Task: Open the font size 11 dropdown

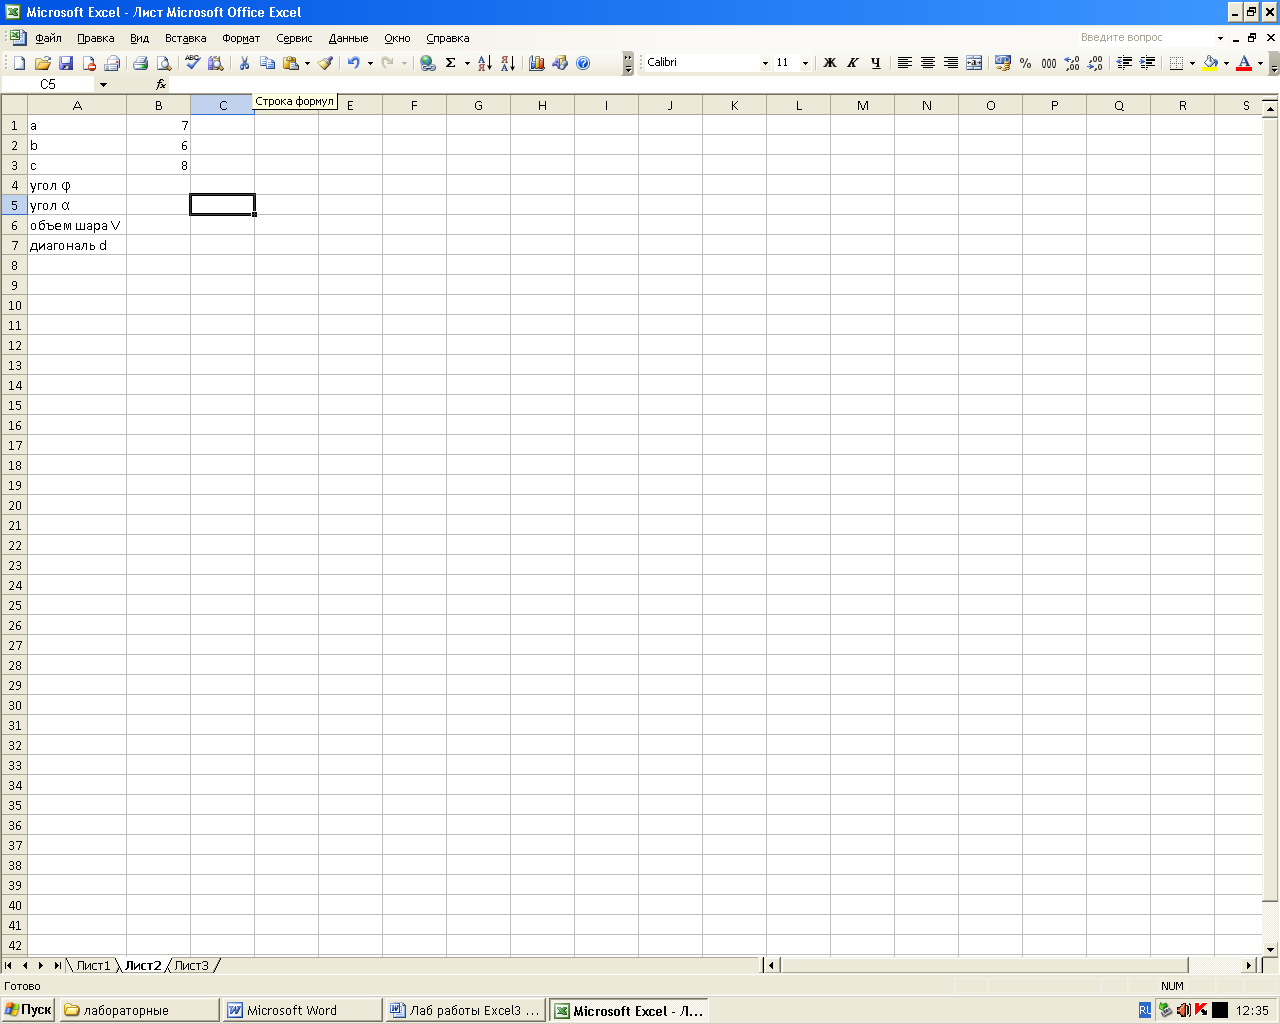Action: [x=805, y=63]
